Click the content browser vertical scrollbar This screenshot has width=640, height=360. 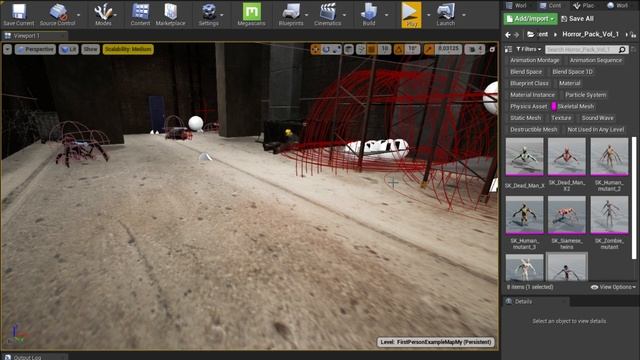pos(634,198)
